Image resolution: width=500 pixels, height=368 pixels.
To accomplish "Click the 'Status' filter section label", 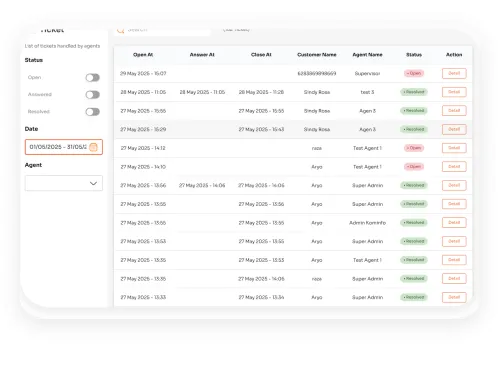I will point(34,60).
